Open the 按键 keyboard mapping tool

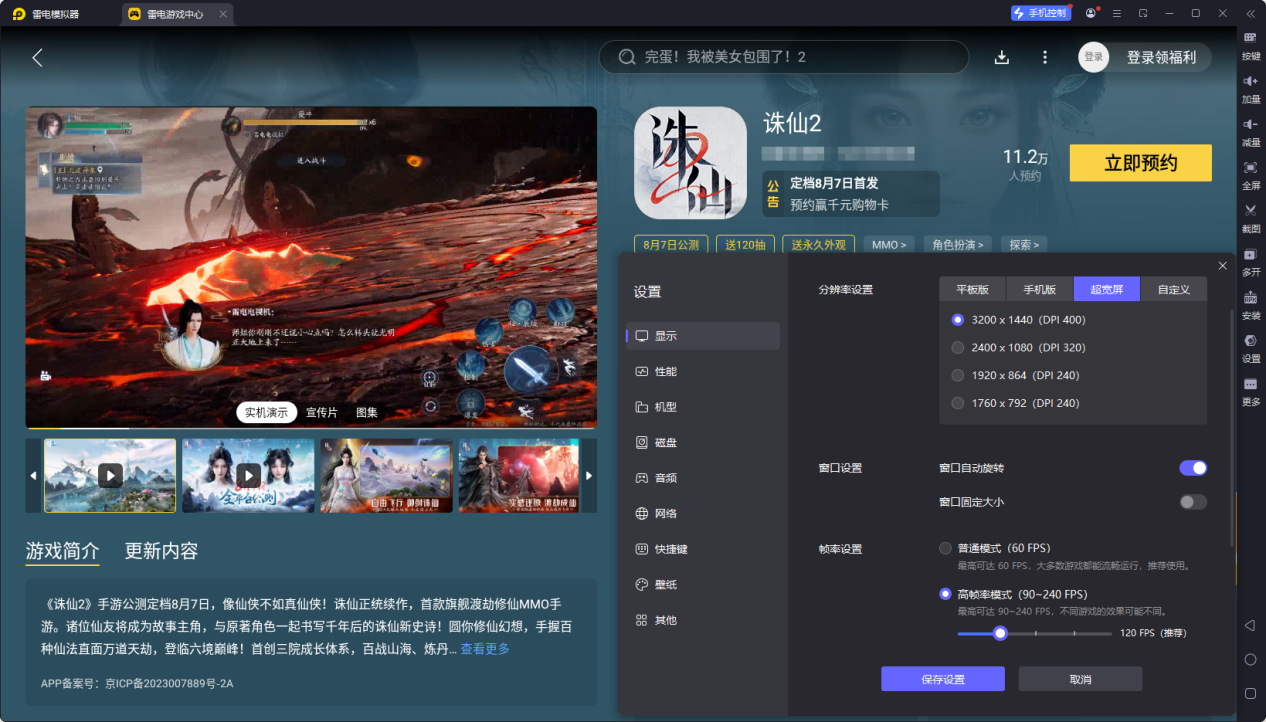tap(1250, 43)
